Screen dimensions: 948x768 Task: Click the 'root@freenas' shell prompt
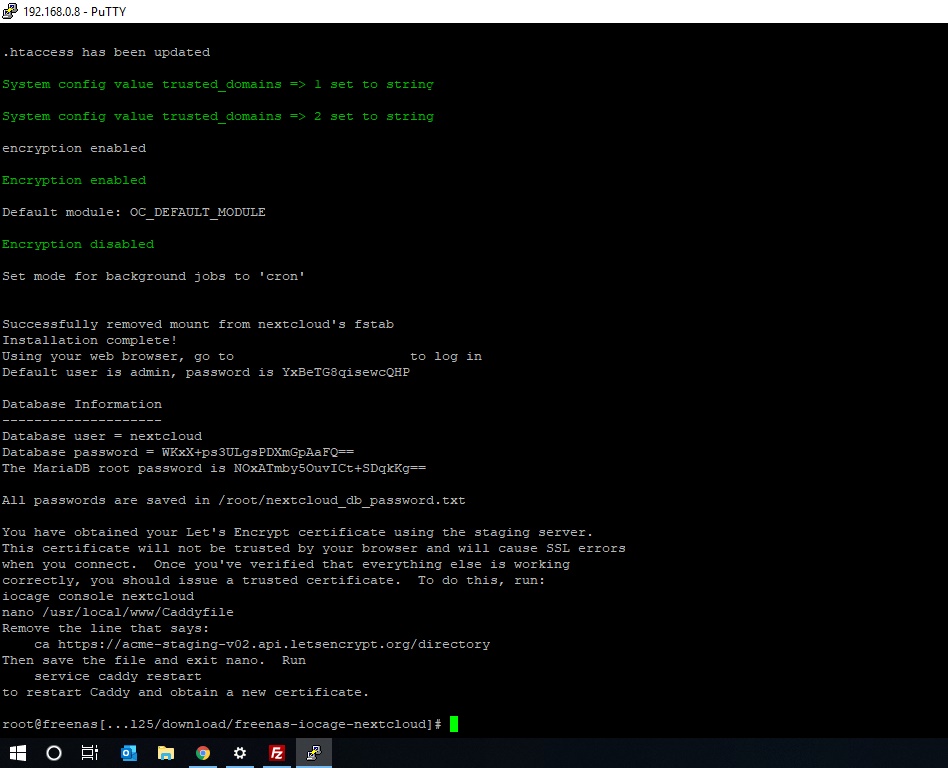click(x=222, y=724)
